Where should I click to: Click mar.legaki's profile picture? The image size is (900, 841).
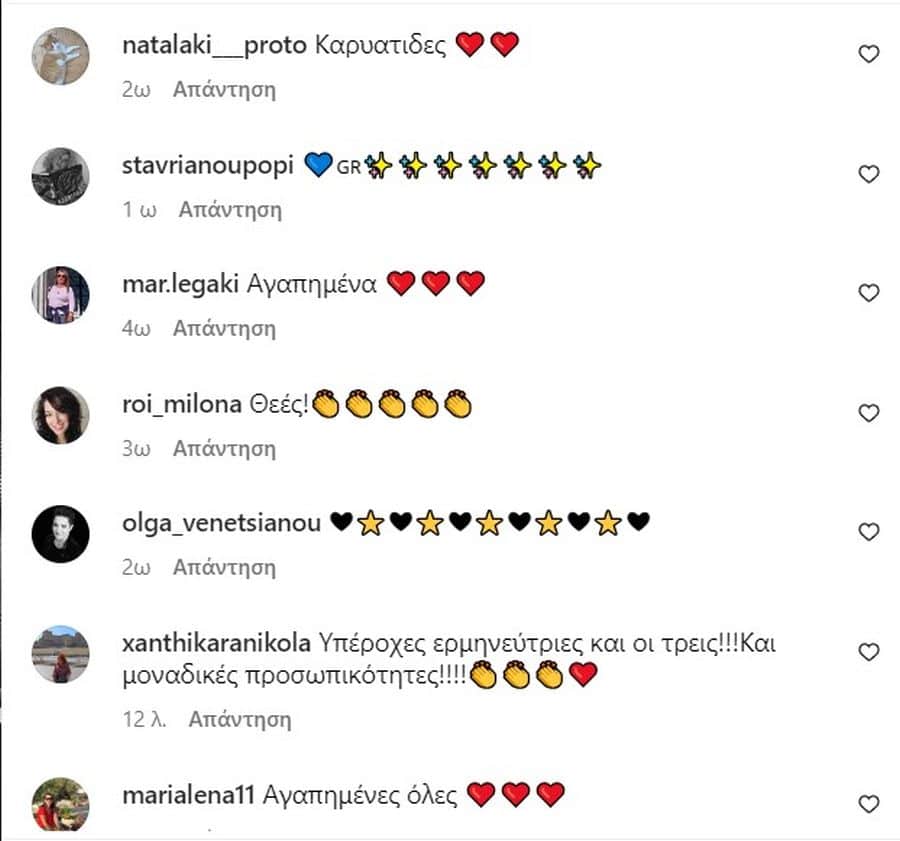point(60,295)
